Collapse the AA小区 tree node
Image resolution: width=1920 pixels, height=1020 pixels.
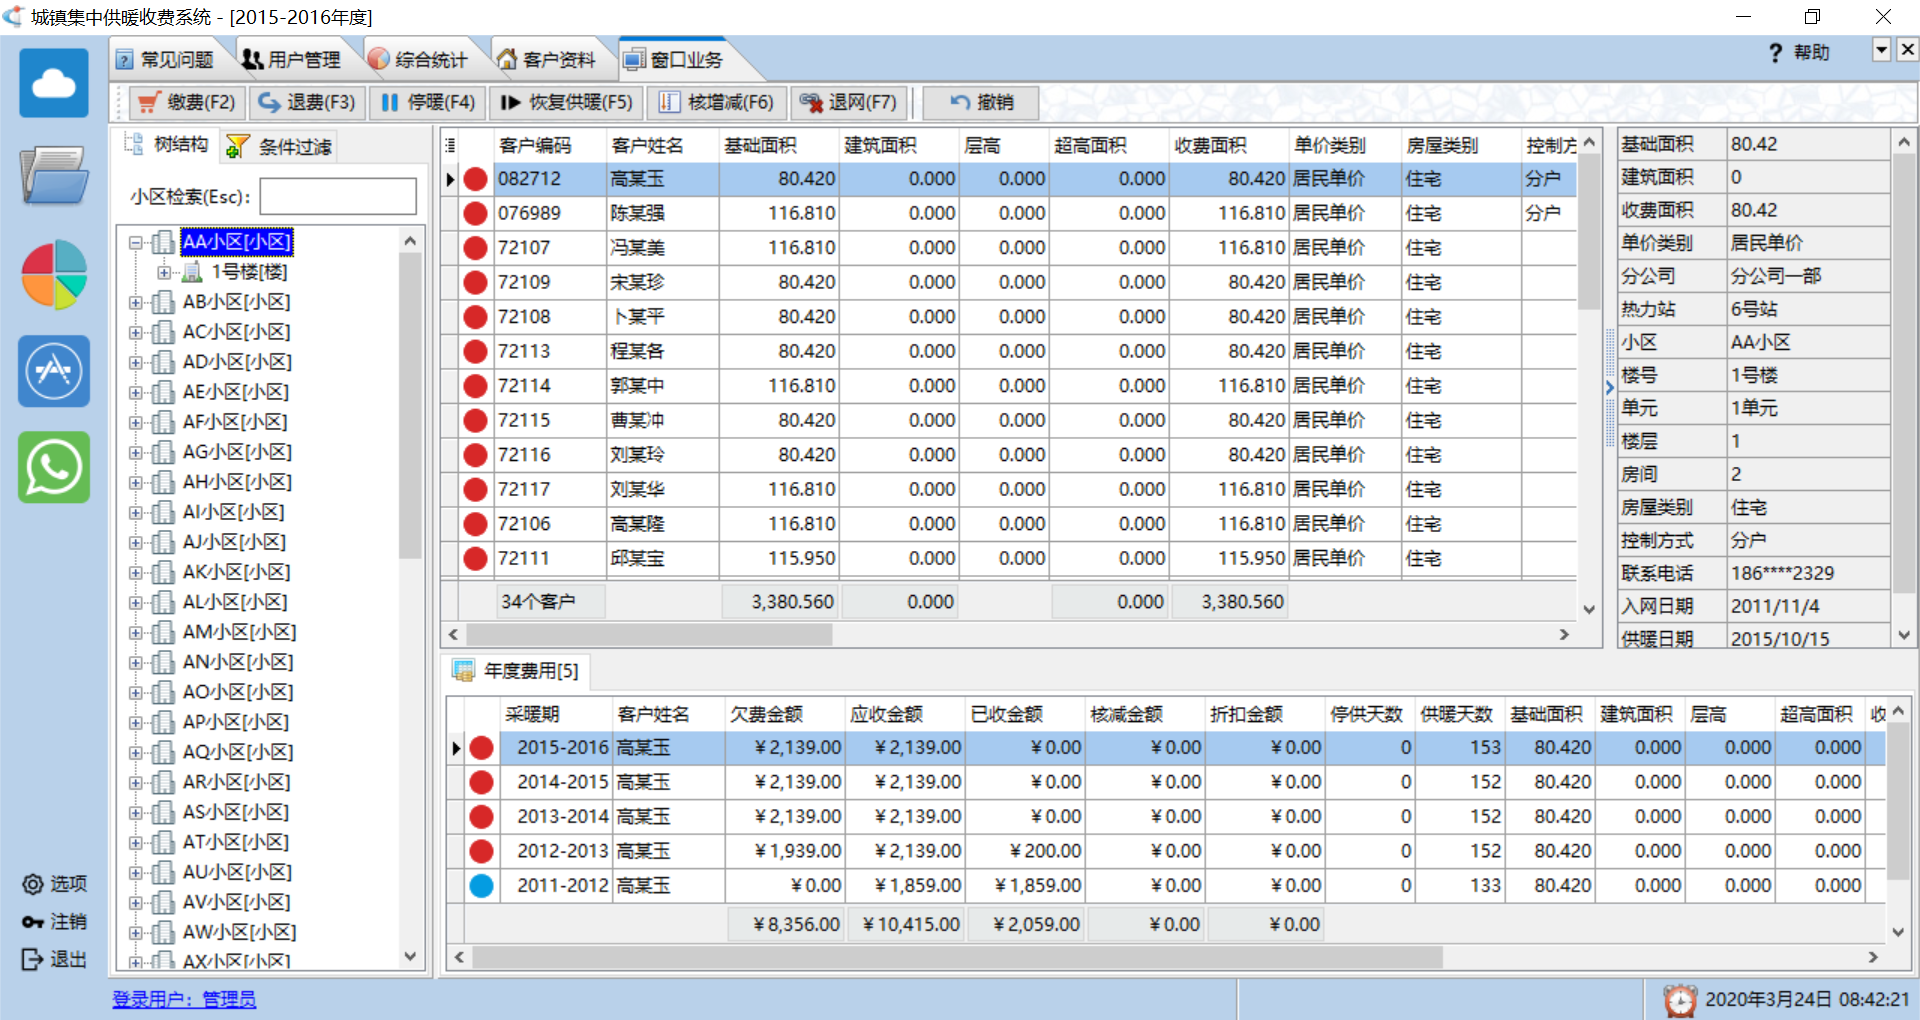[138, 242]
